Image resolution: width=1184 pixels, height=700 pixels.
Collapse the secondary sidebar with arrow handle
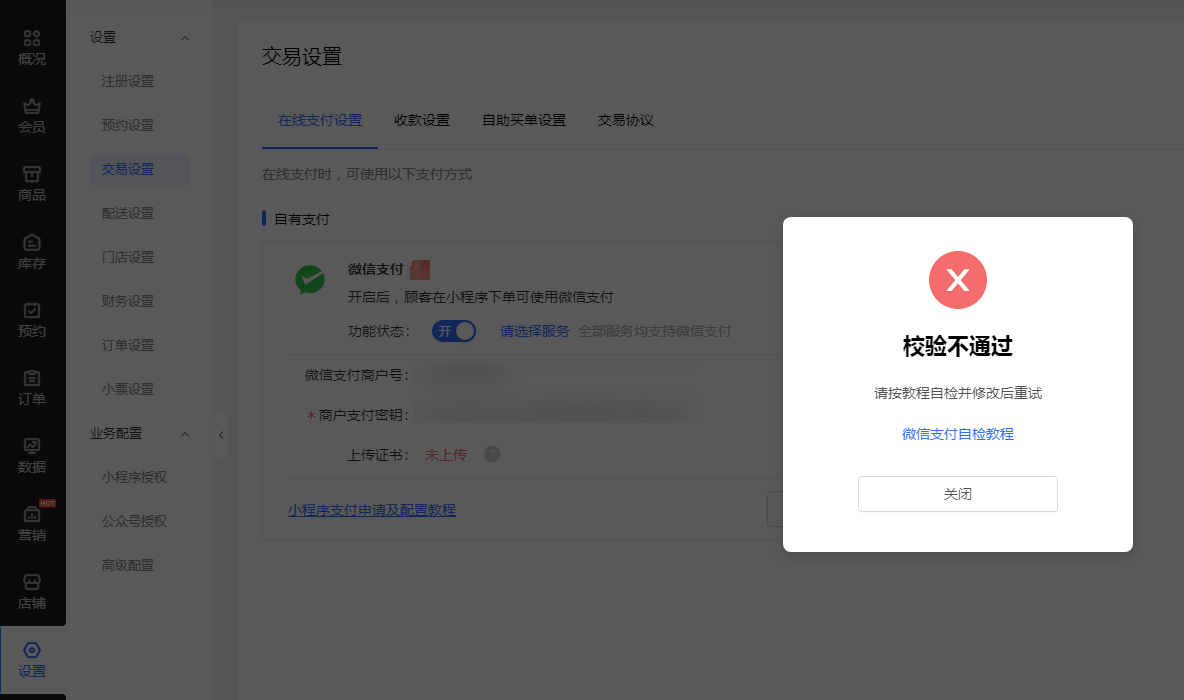point(220,435)
